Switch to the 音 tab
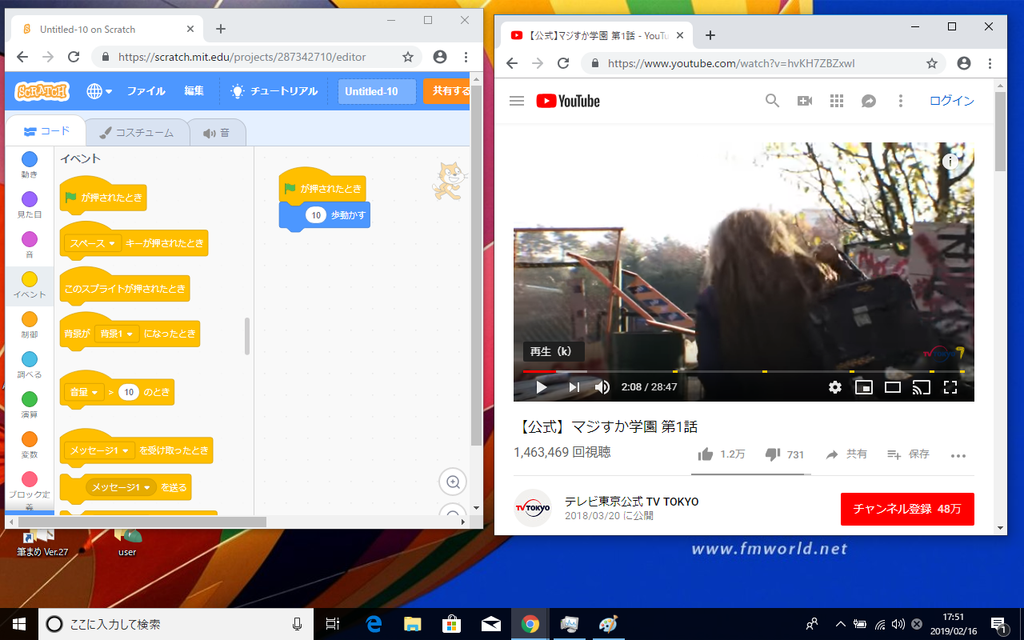 pyautogui.click(x=217, y=133)
